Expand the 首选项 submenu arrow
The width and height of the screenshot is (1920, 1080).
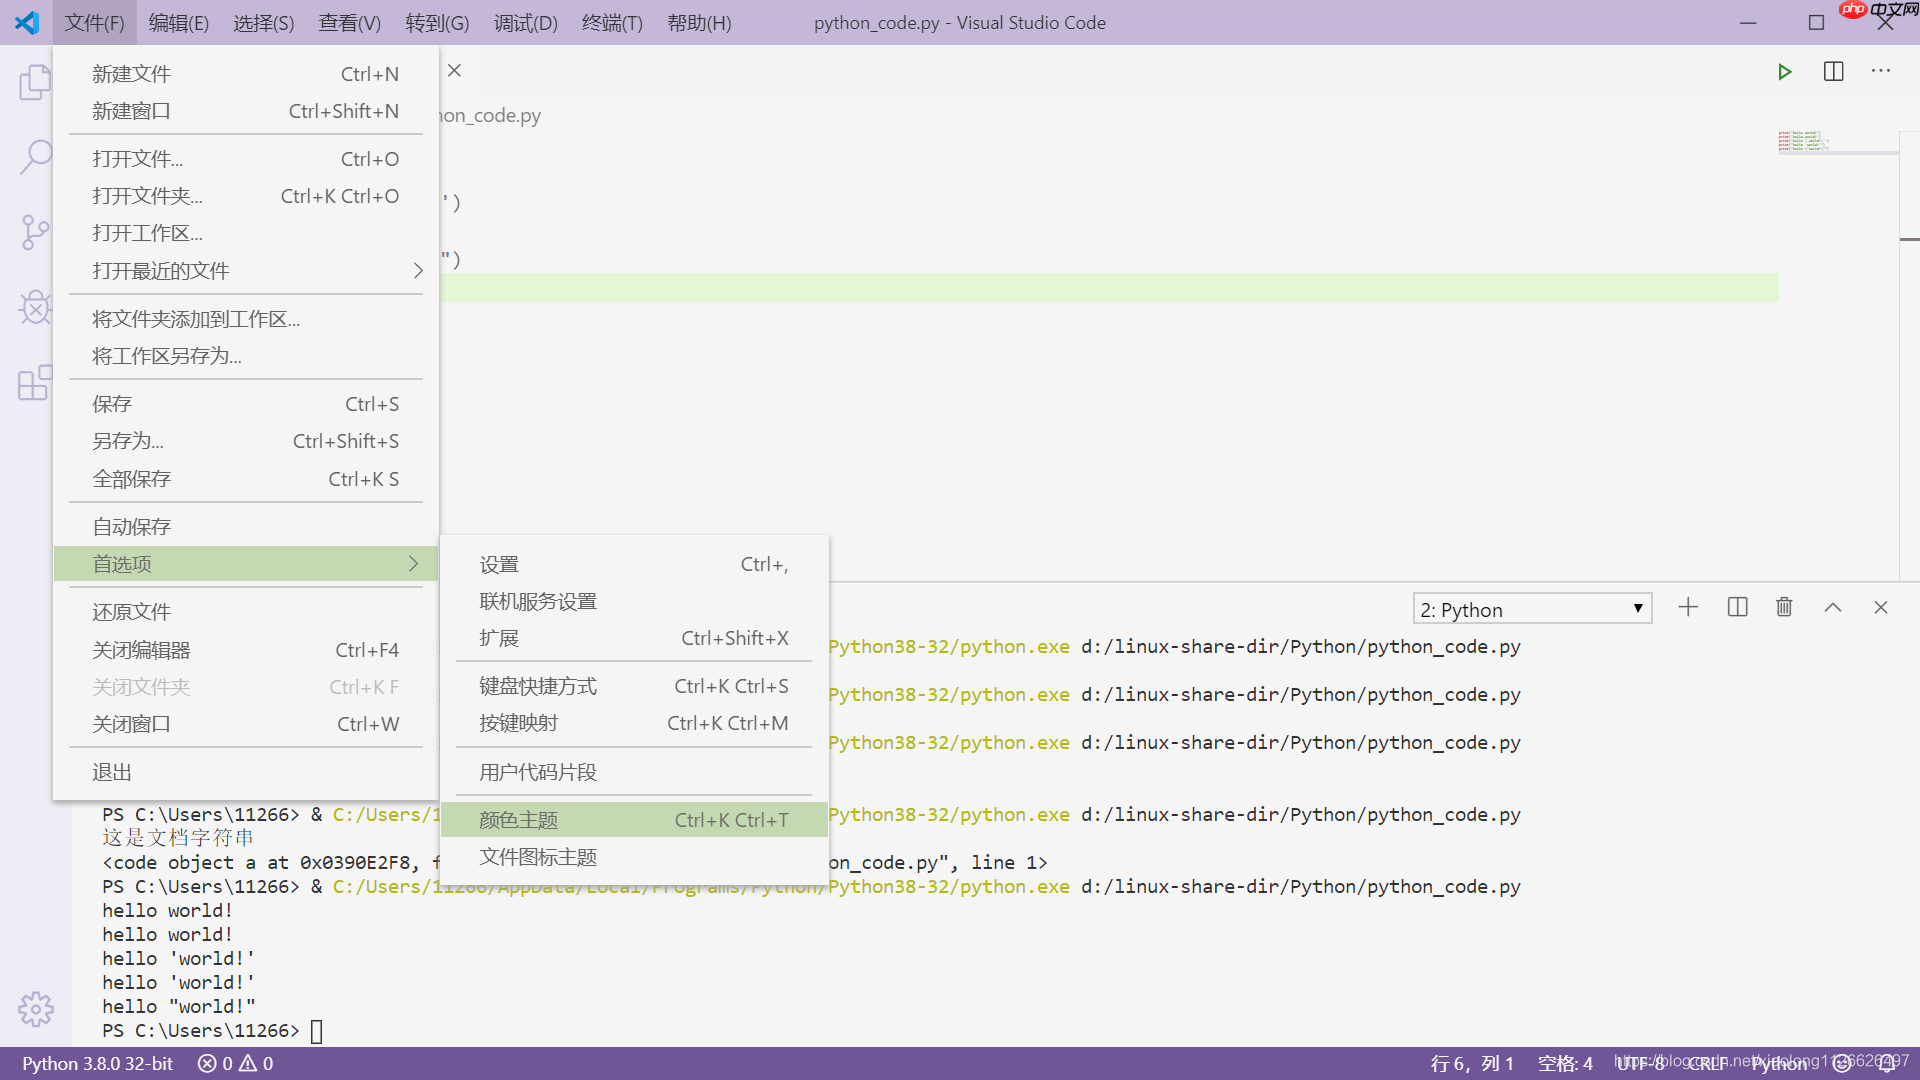pyautogui.click(x=413, y=563)
